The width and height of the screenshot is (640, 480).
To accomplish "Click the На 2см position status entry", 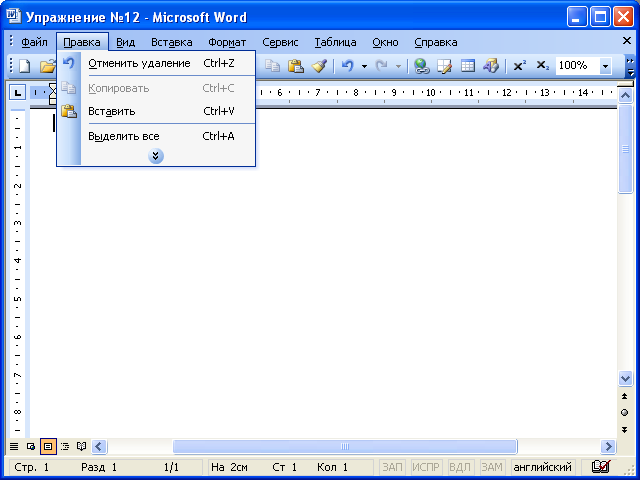I will 229,467.
